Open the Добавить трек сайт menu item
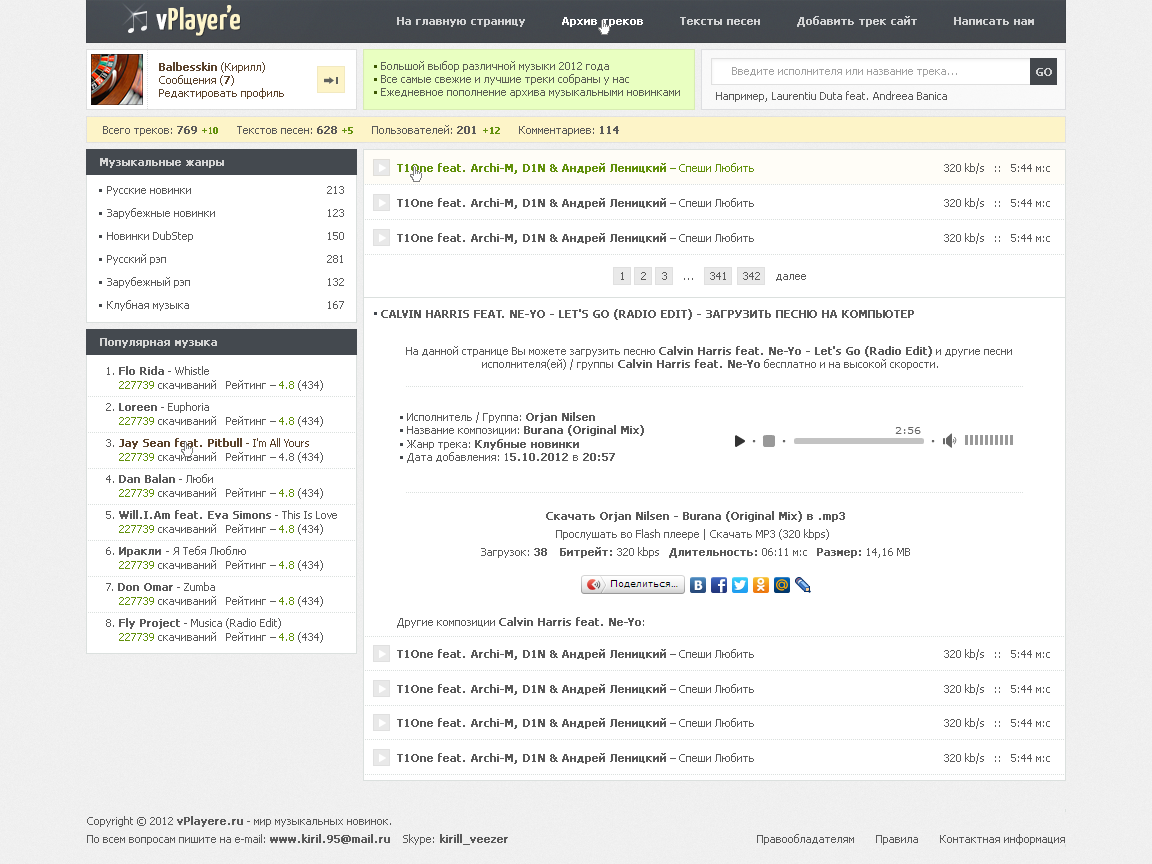The width and height of the screenshot is (1152, 864). (857, 21)
